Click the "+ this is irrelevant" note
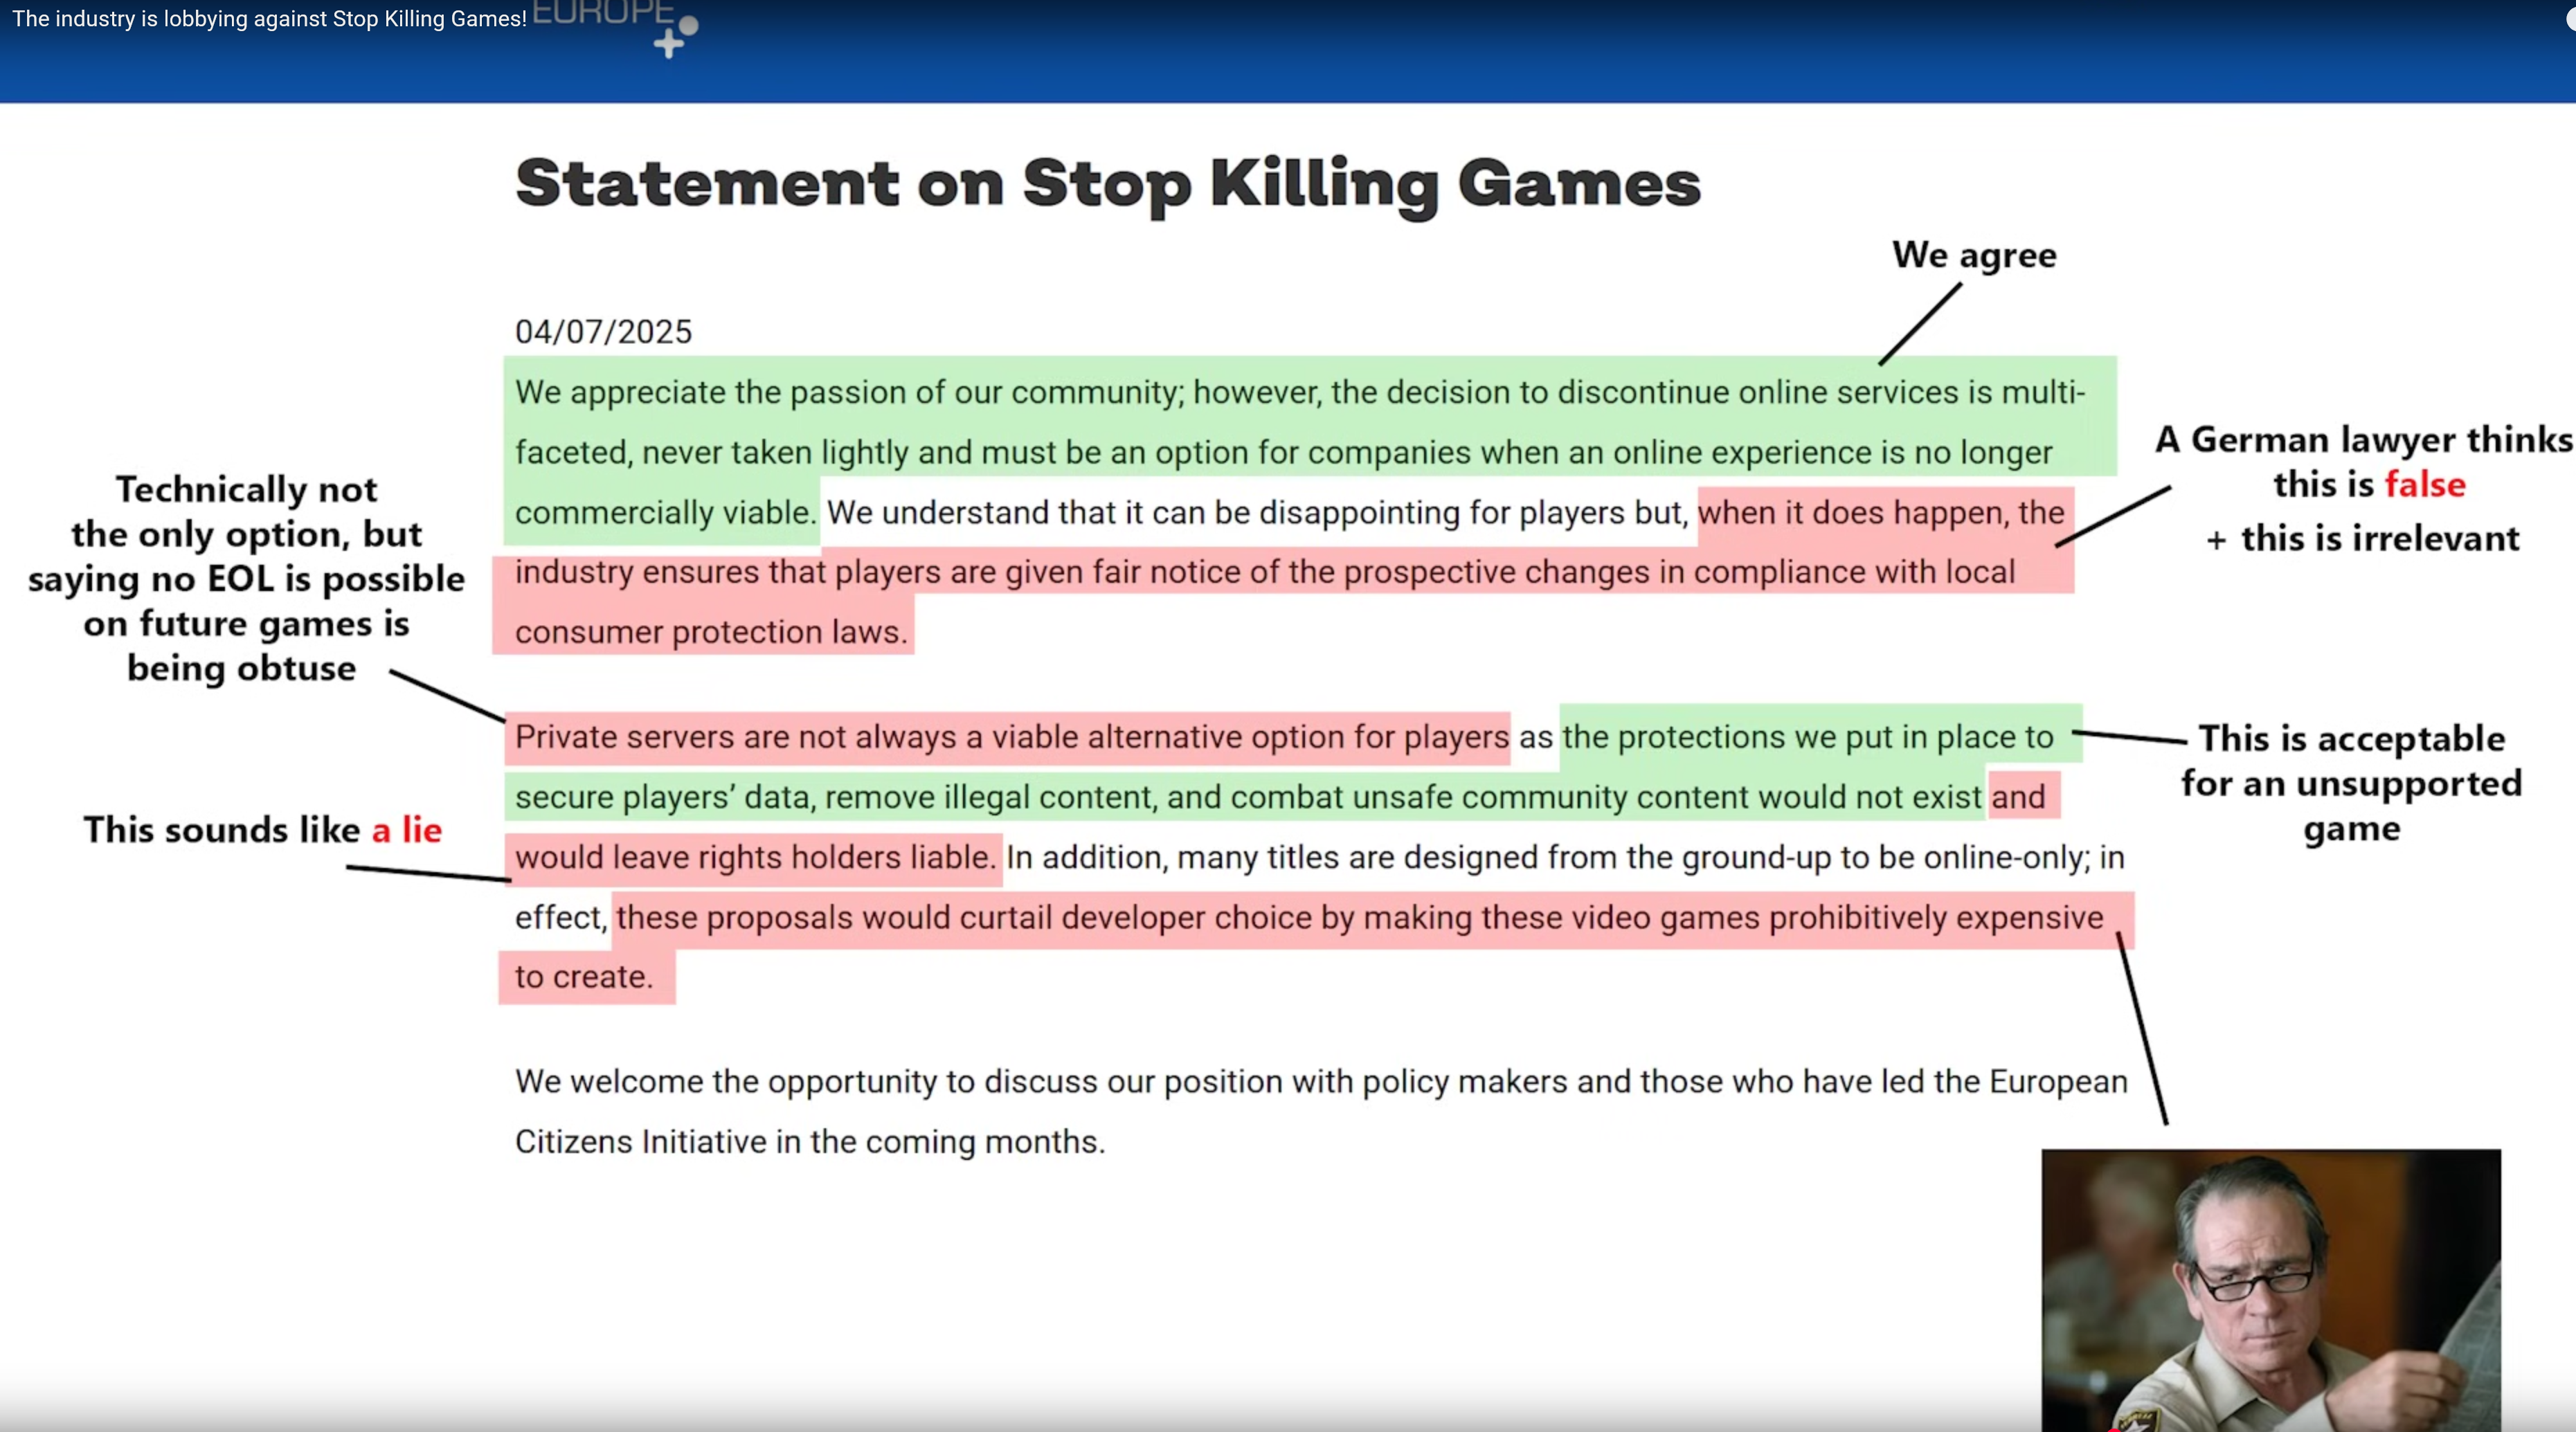This screenshot has width=2576, height=1432. (x=2362, y=539)
